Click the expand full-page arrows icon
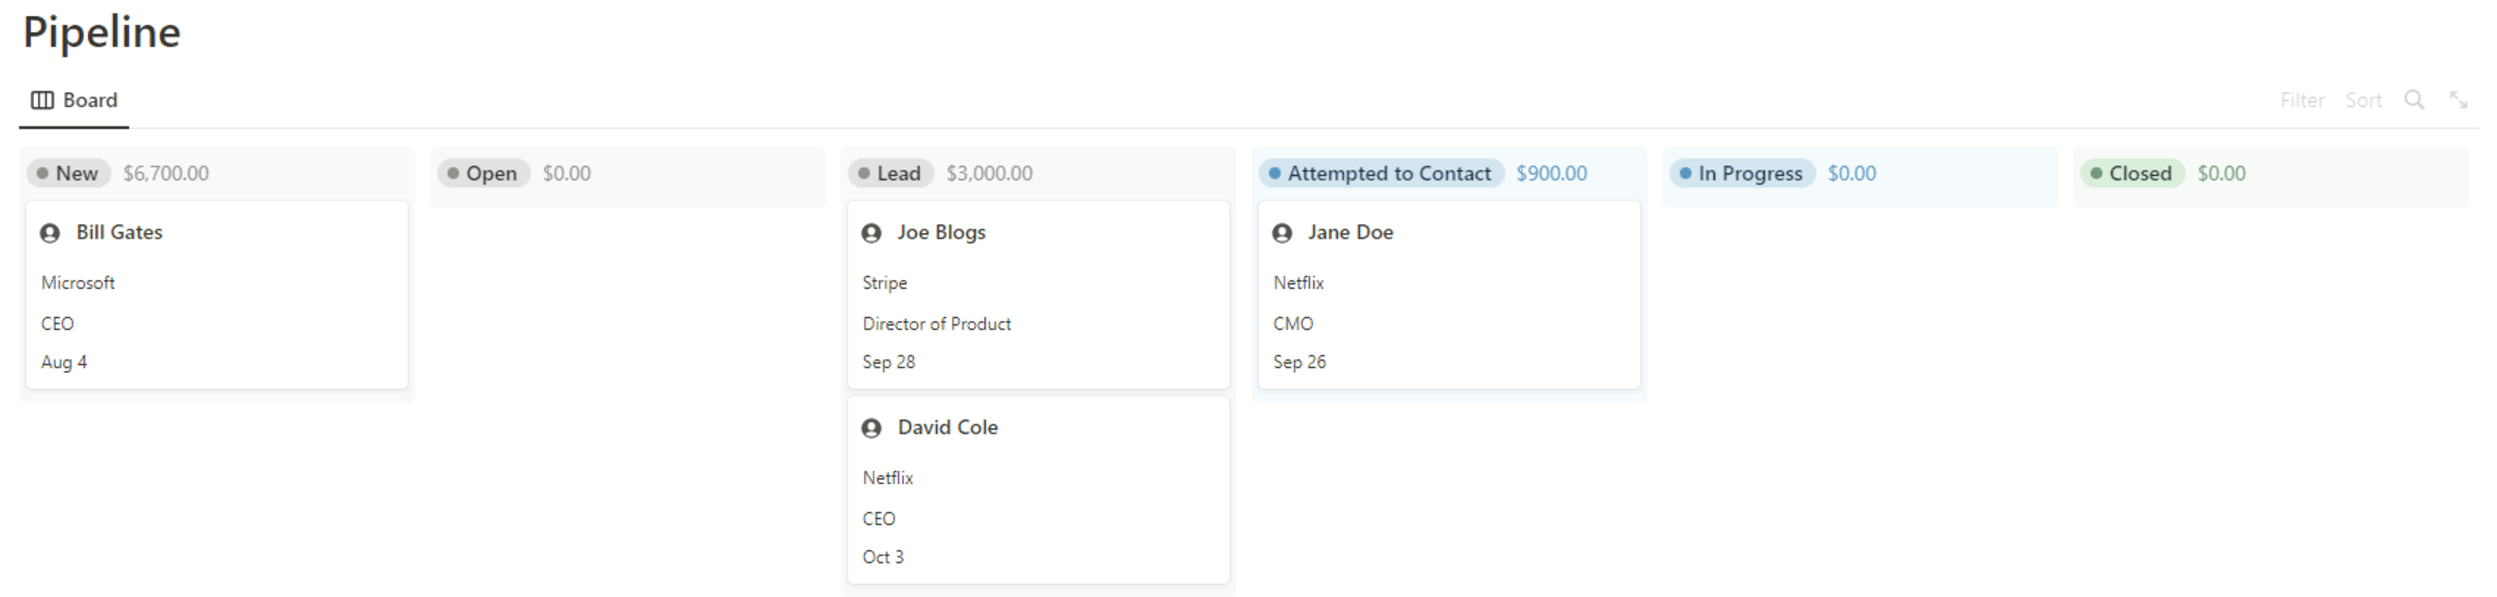This screenshot has width=2497, height=597. [x=2458, y=100]
